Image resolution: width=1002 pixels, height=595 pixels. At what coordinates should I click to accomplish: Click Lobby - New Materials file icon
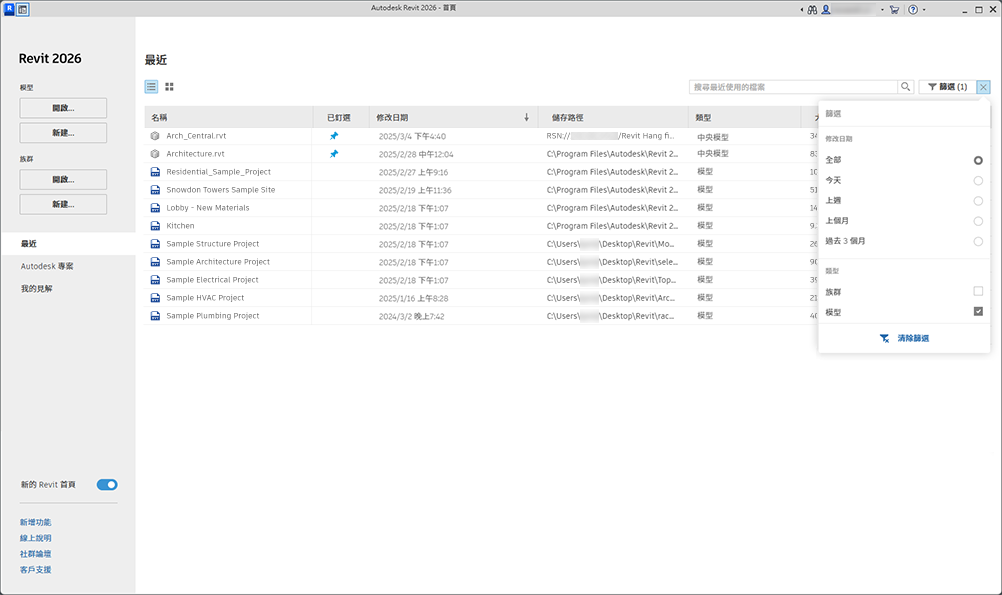coord(155,208)
